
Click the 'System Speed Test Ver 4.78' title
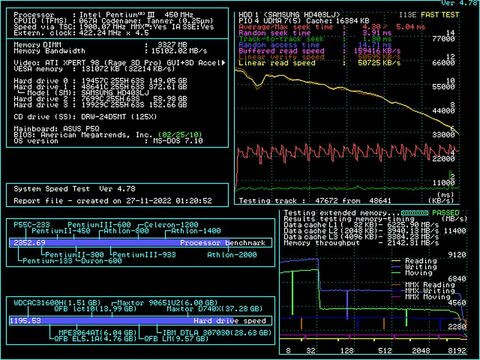[74, 189]
